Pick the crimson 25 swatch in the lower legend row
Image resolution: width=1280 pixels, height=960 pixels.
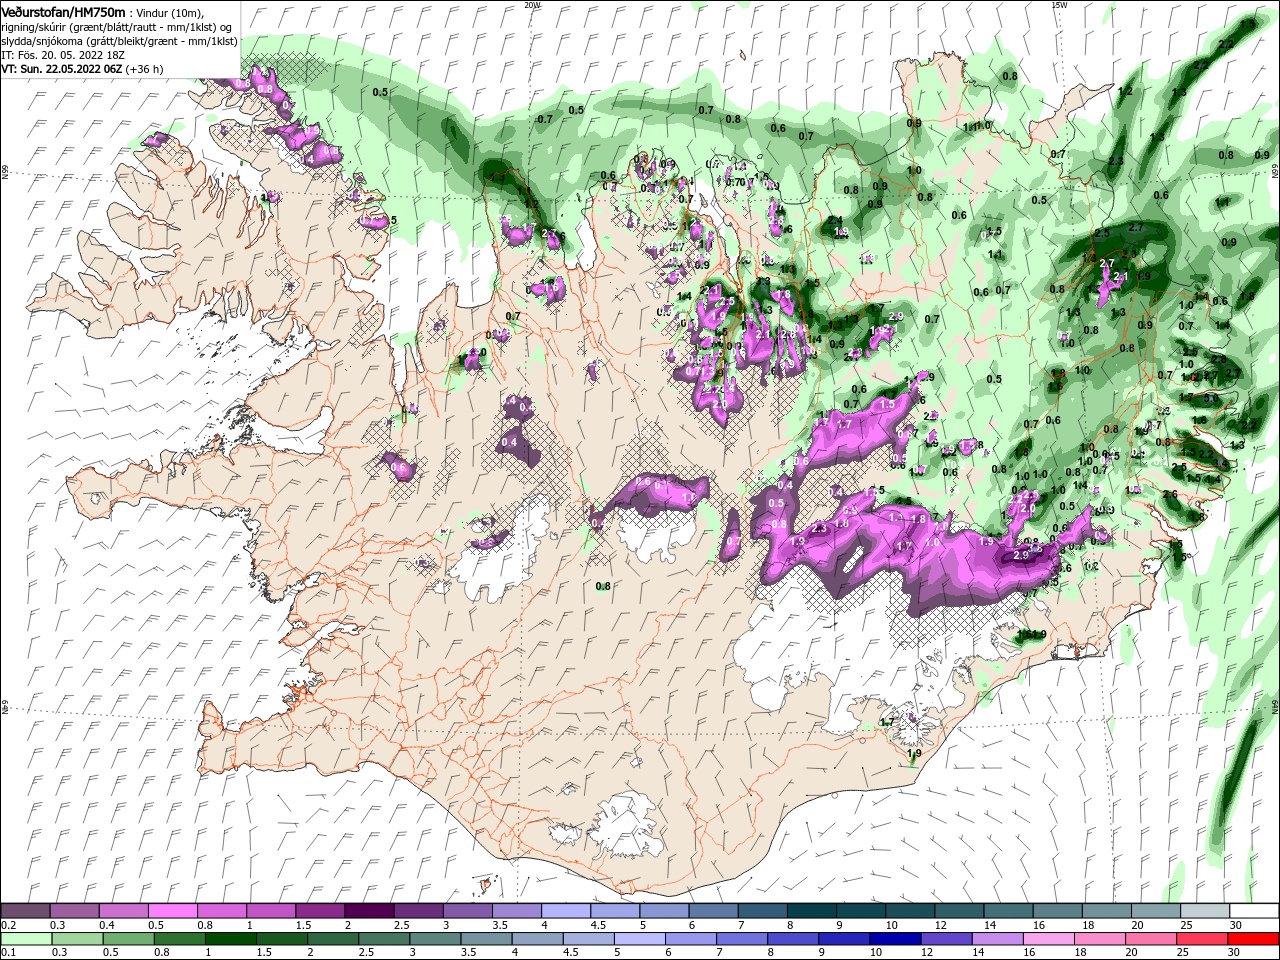(x=1201, y=939)
